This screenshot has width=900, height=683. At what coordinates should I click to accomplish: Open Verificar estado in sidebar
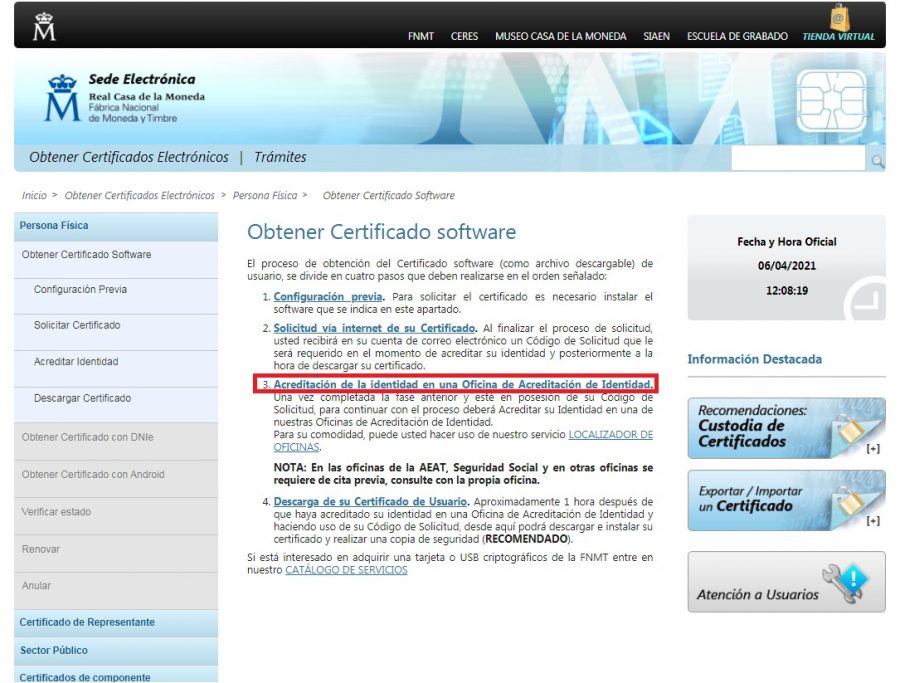tap(56, 512)
